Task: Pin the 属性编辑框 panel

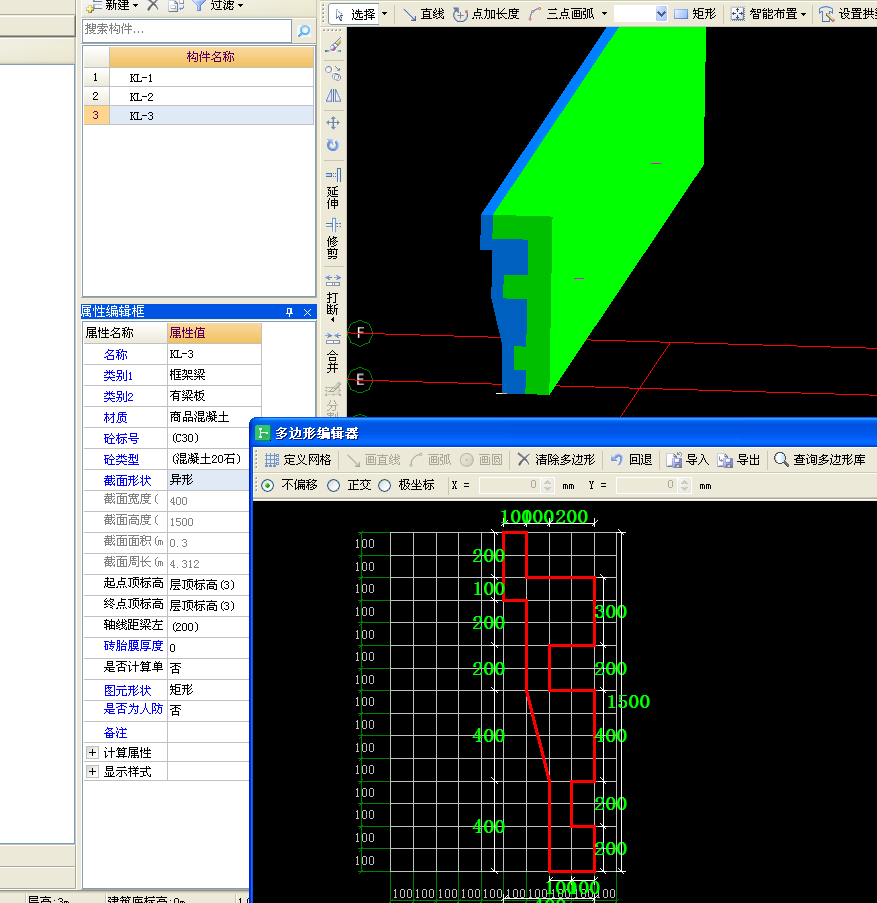Action: click(x=290, y=312)
